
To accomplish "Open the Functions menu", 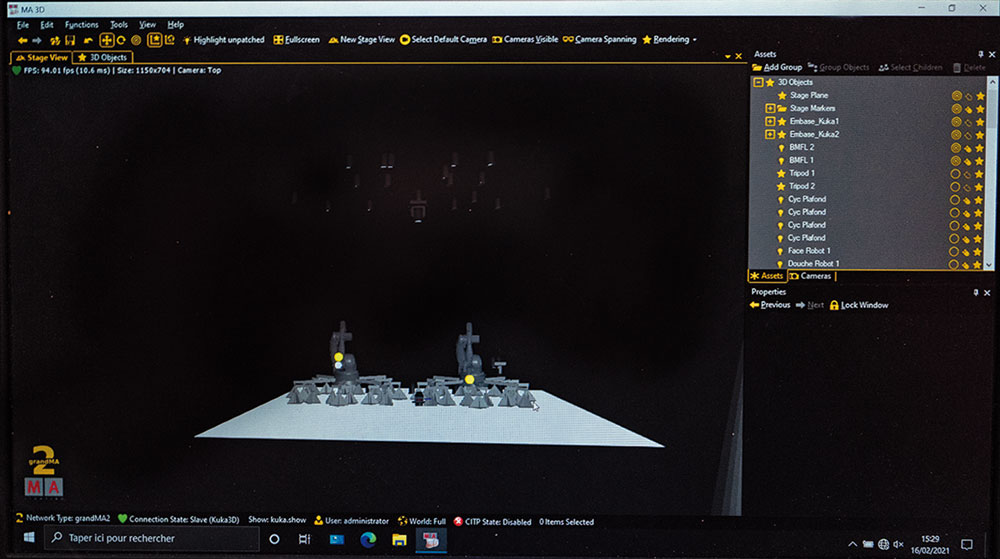I will coord(82,25).
